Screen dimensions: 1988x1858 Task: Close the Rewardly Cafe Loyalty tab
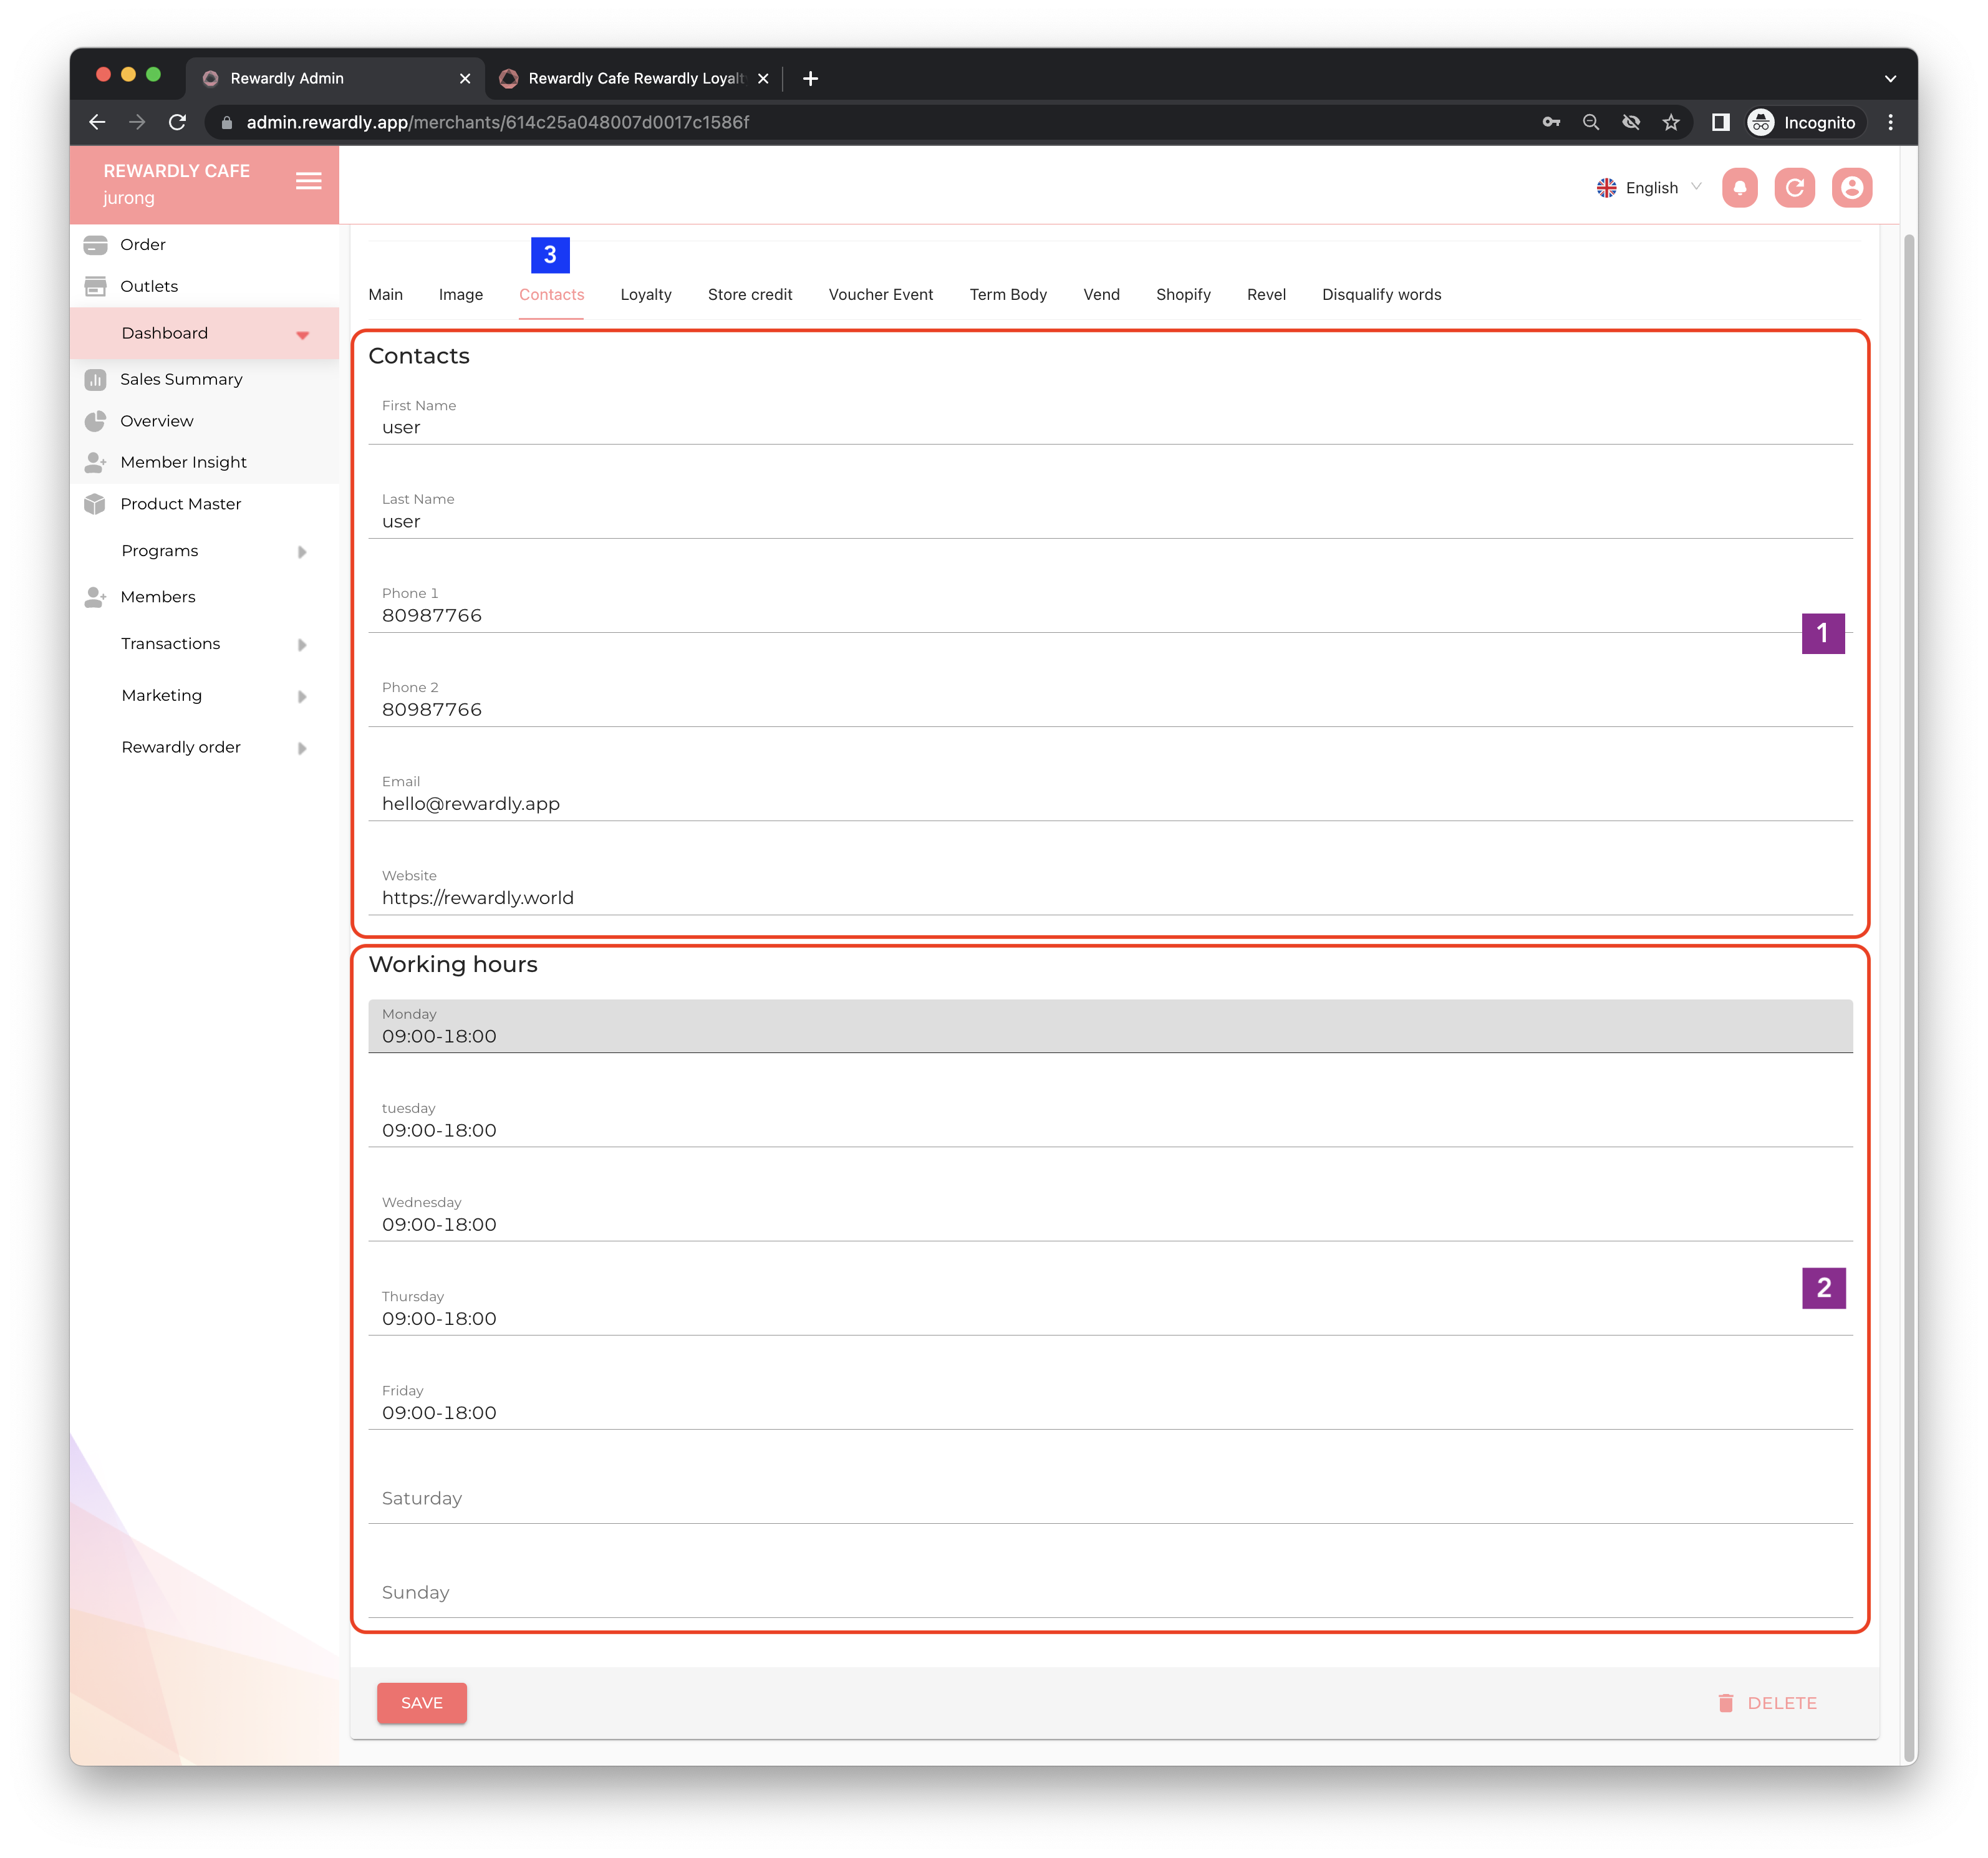[763, 78]
